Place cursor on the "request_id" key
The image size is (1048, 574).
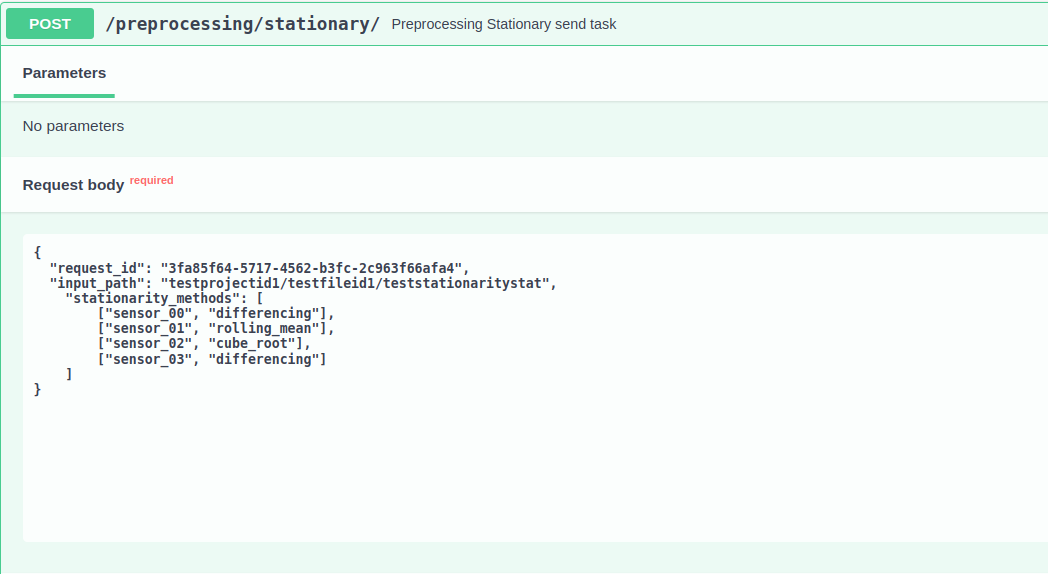95,268
